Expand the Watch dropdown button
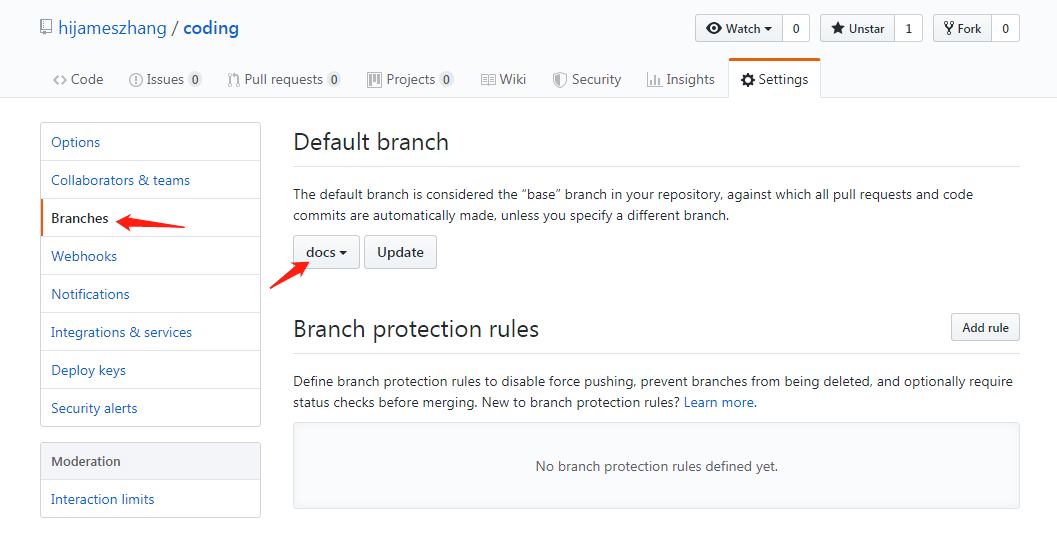 pyautogui.click(x=739, y=28)
